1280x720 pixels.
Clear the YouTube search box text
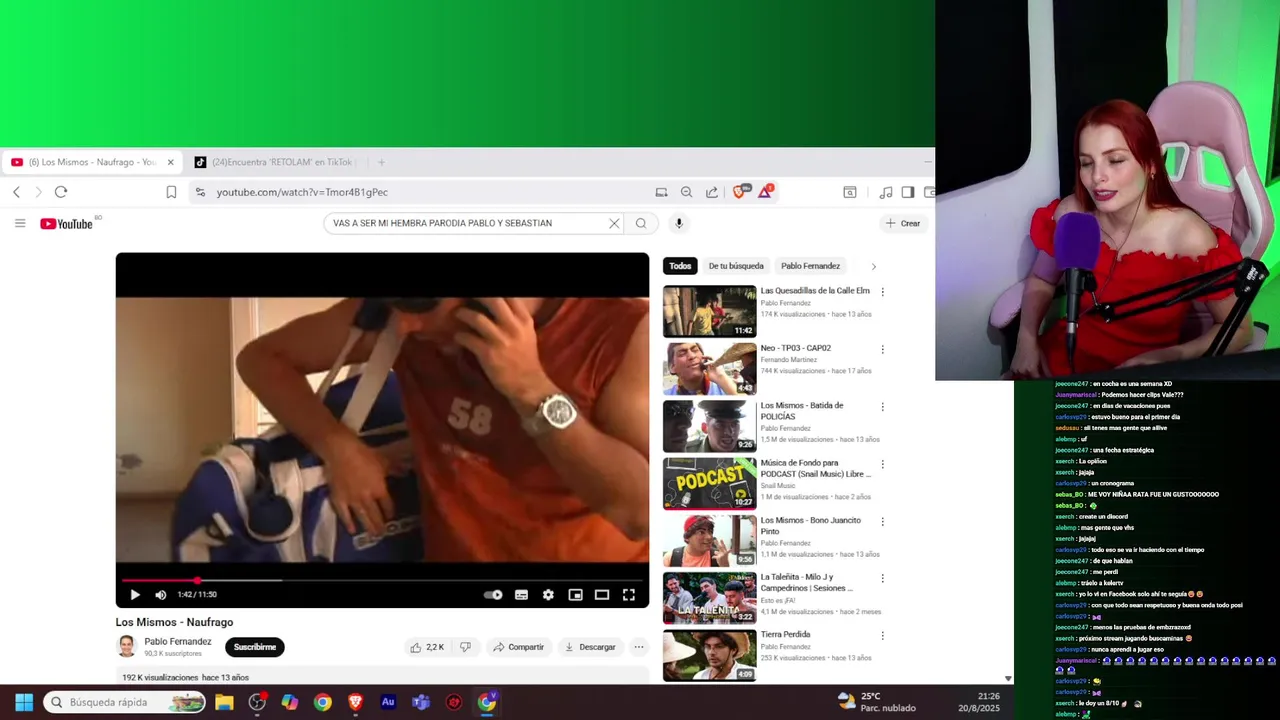(x=614, y=223)
